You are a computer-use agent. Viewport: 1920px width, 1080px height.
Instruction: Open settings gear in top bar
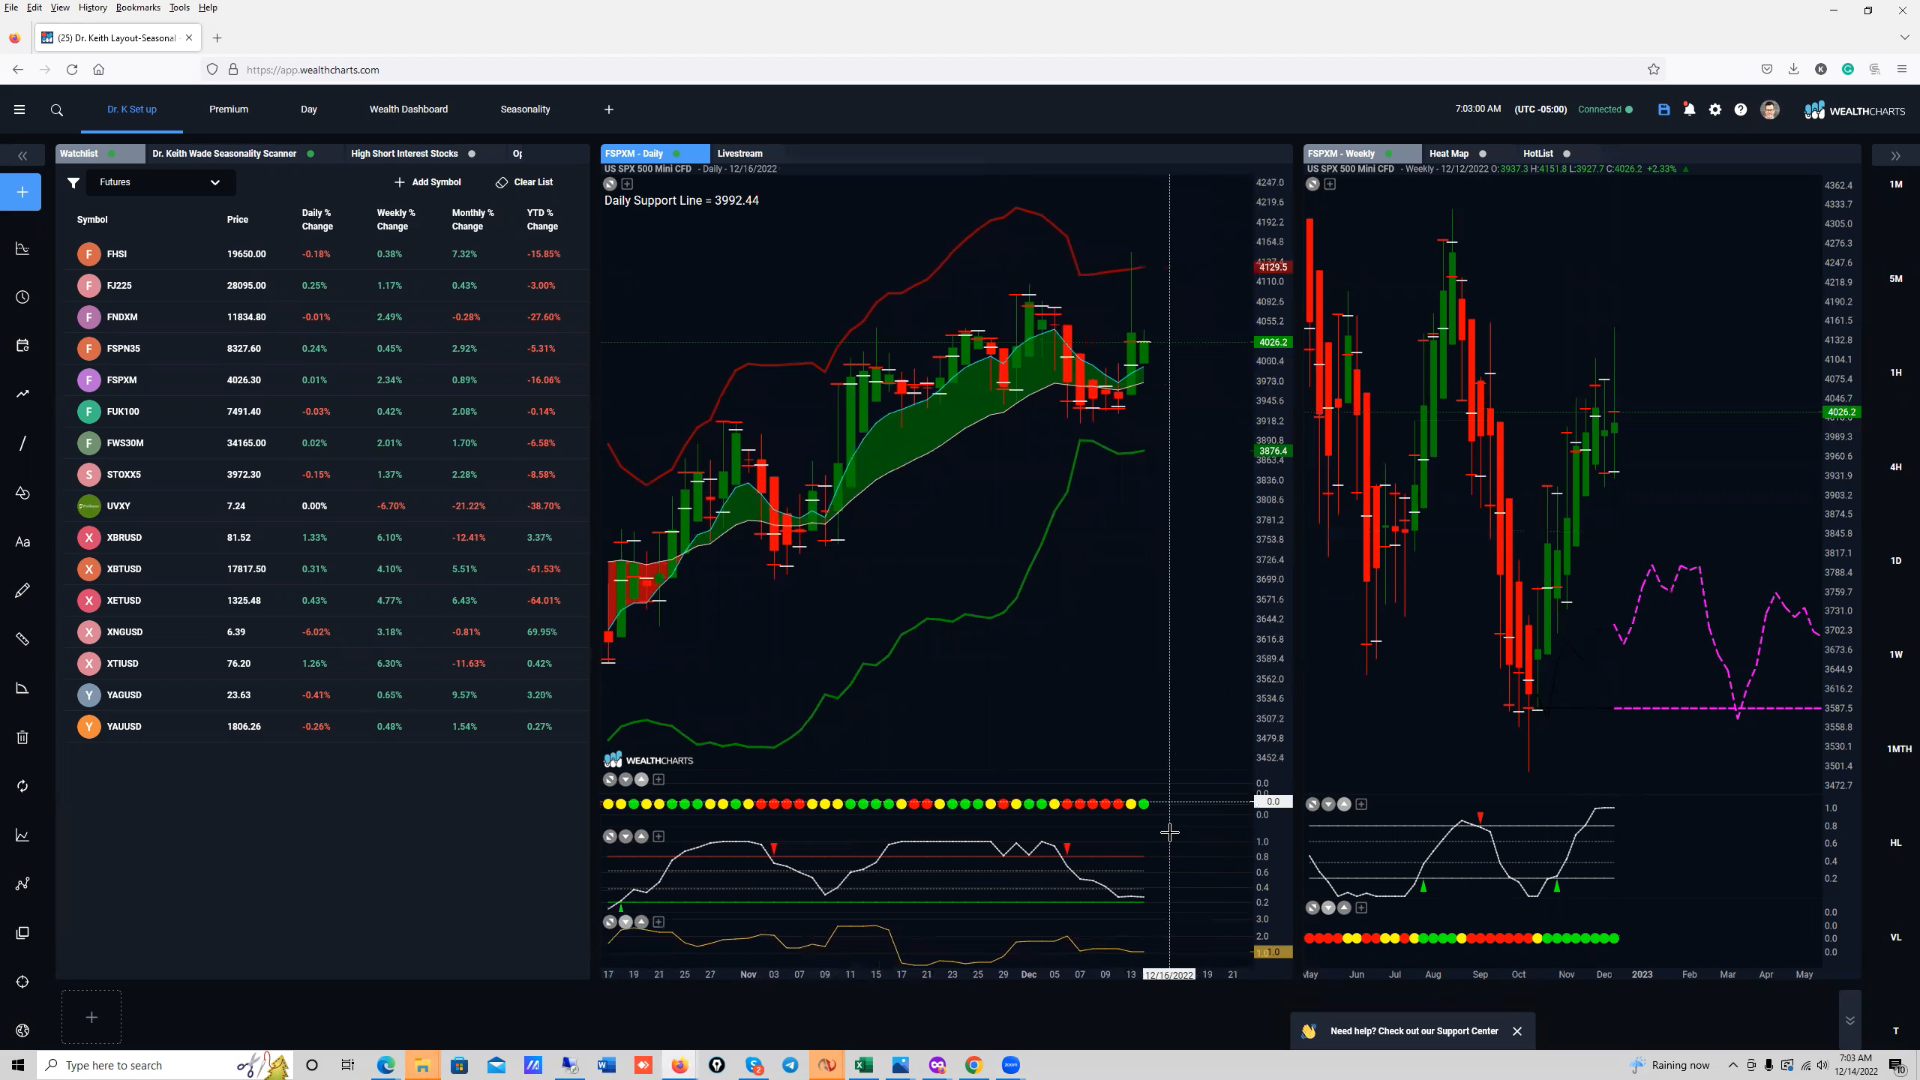point(1715,110)
